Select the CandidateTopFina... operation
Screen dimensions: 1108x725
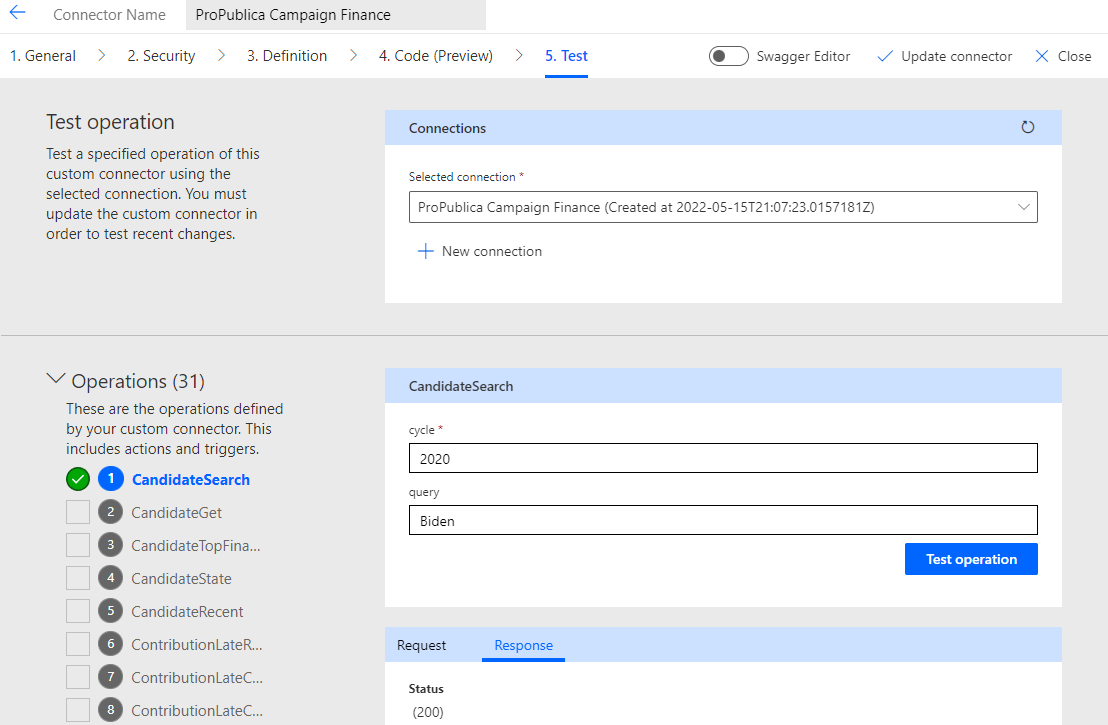pyautogui.click(x=196, y=546)
